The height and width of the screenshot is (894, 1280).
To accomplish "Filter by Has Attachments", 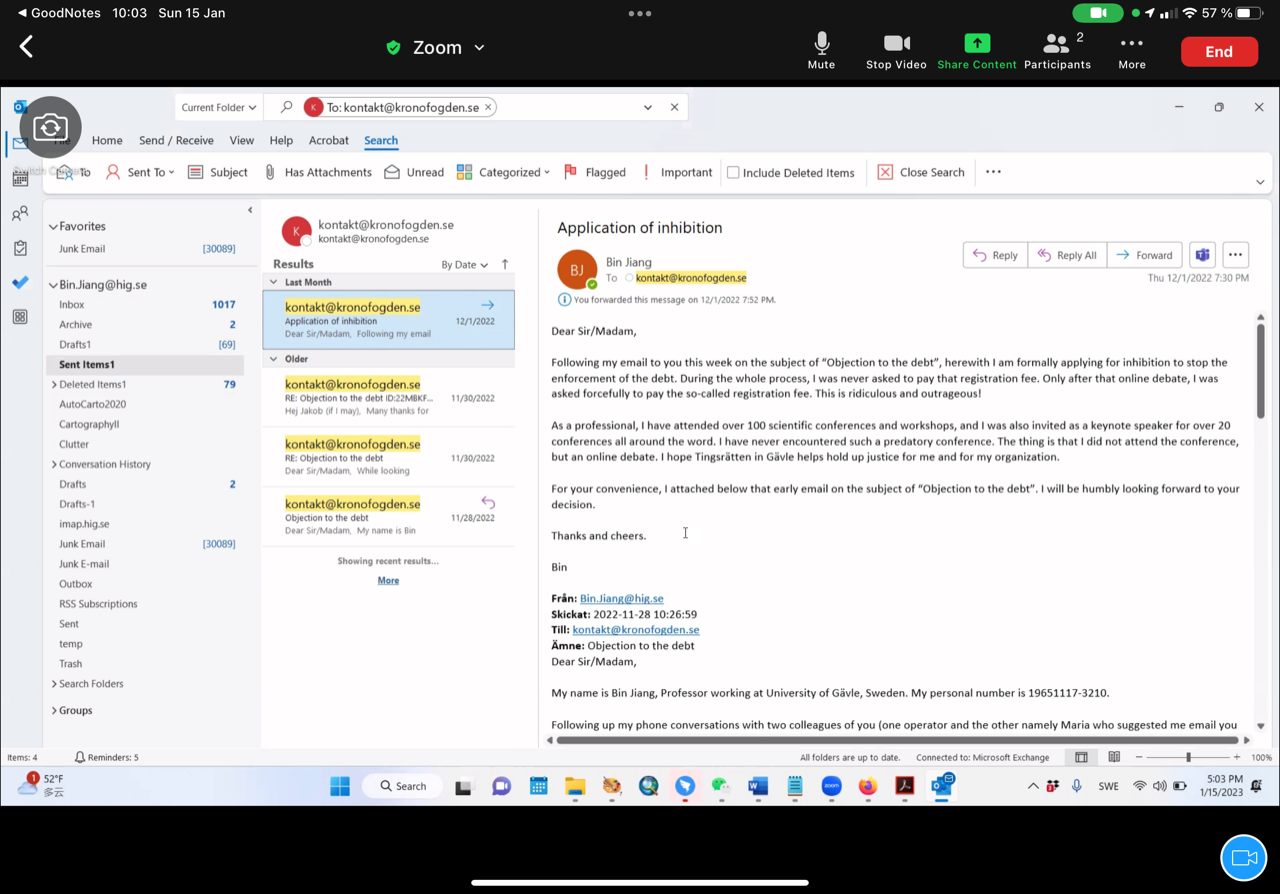I will click(x=317, y=172).
